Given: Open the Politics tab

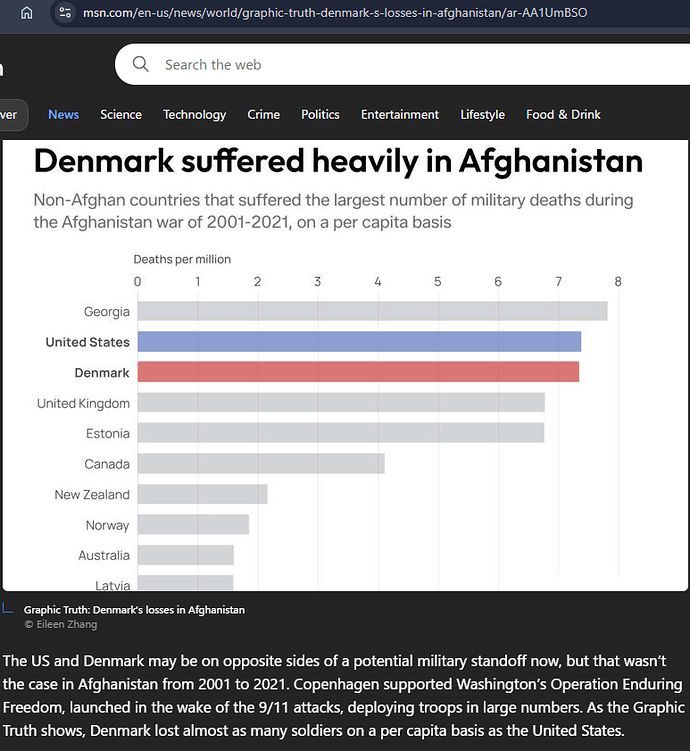Looking at the screenshot, I should [x=320, y=114].
